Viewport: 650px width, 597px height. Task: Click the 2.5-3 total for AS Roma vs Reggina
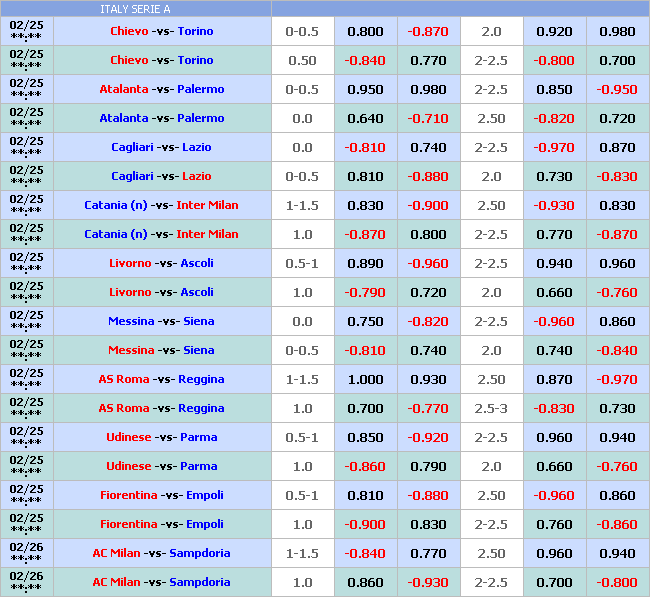[x=491, y=408]
